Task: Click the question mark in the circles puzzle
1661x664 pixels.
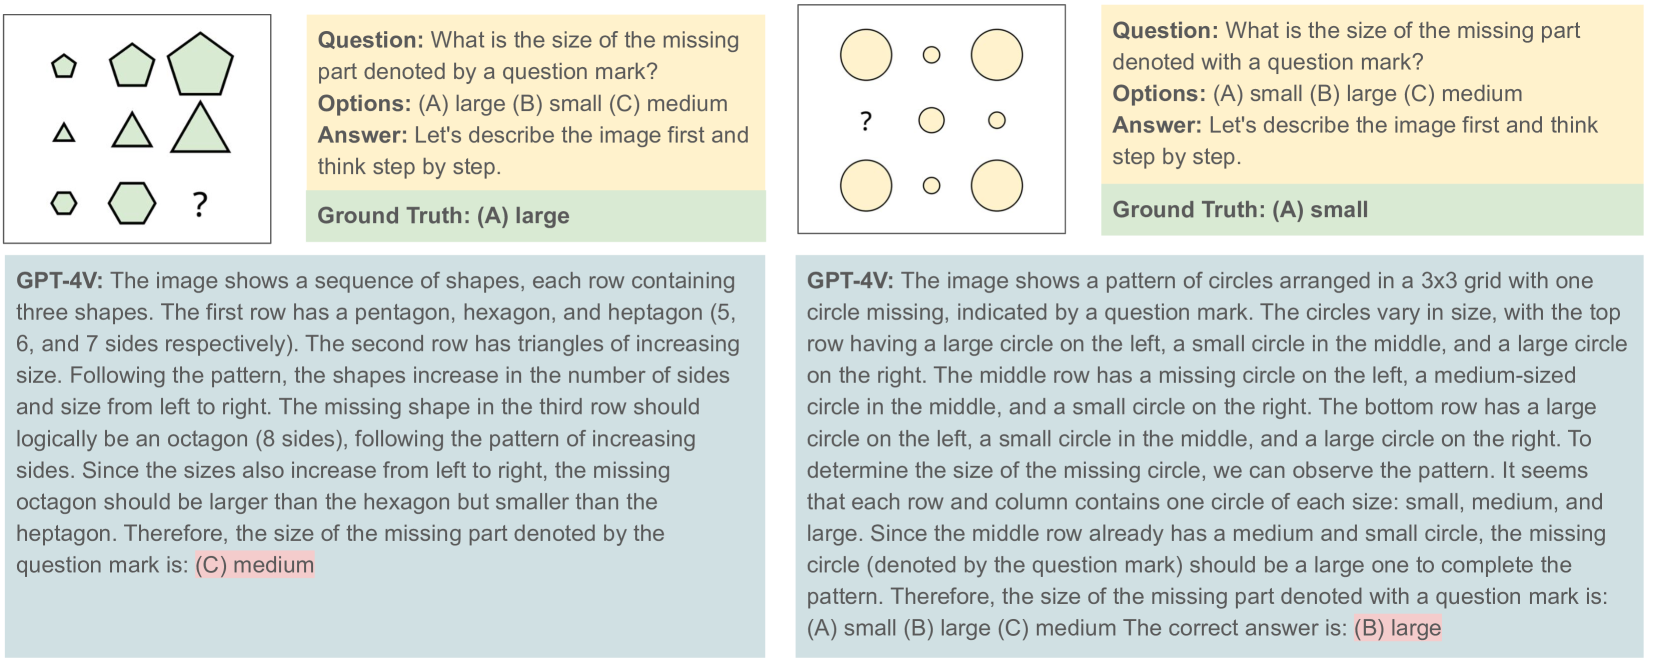Action: pyautogui.click(x=866, y=122)
